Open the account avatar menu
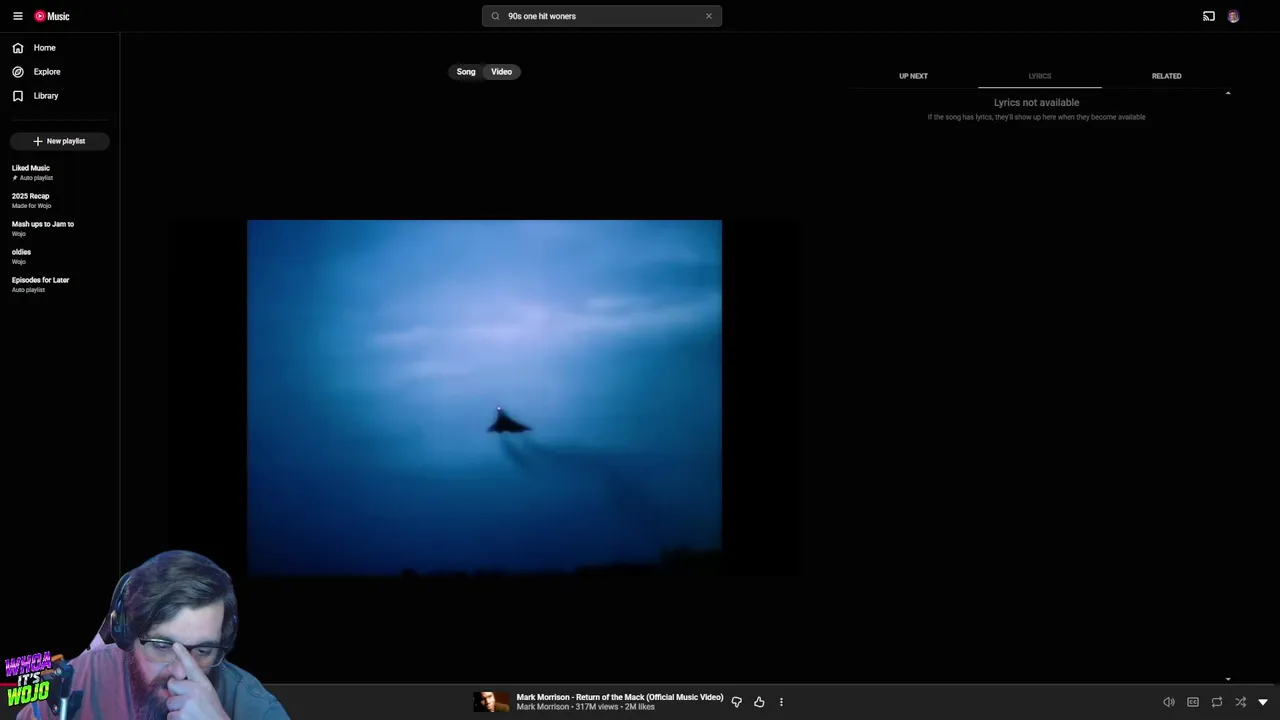The height and width of the screenshot is (720, 1280). (1233, 16)
